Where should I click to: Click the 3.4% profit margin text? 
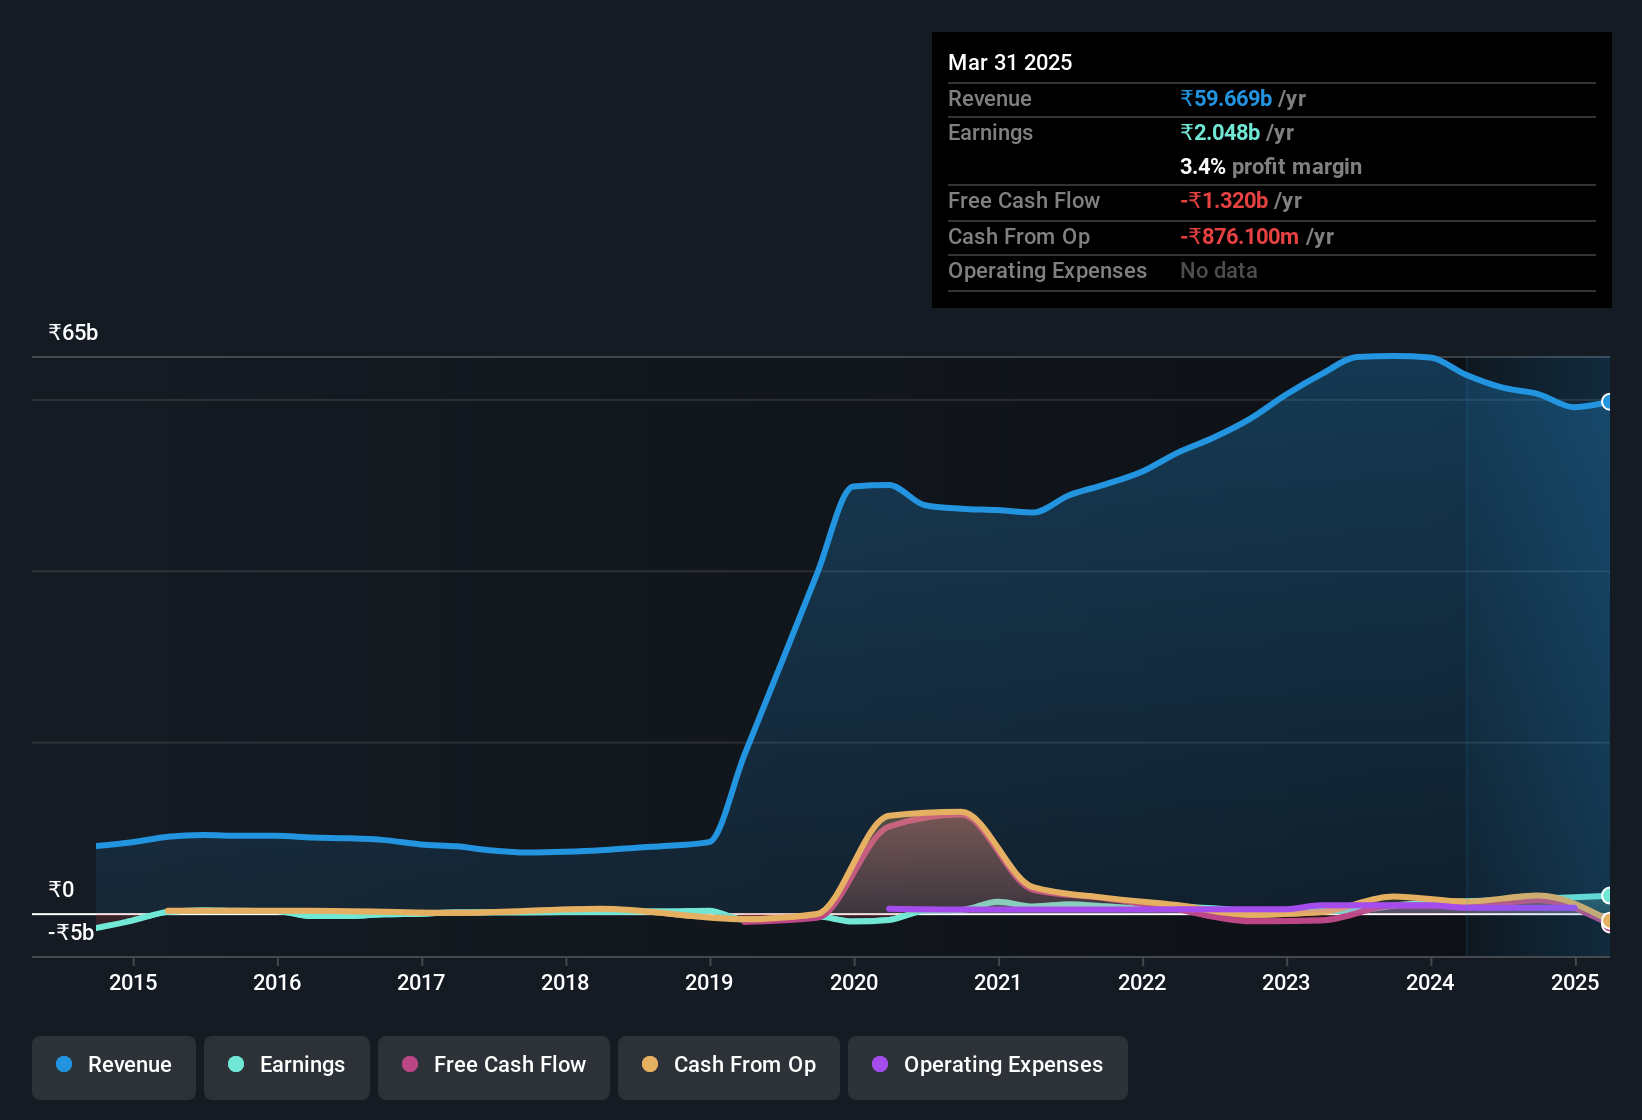pos(1271,166)
